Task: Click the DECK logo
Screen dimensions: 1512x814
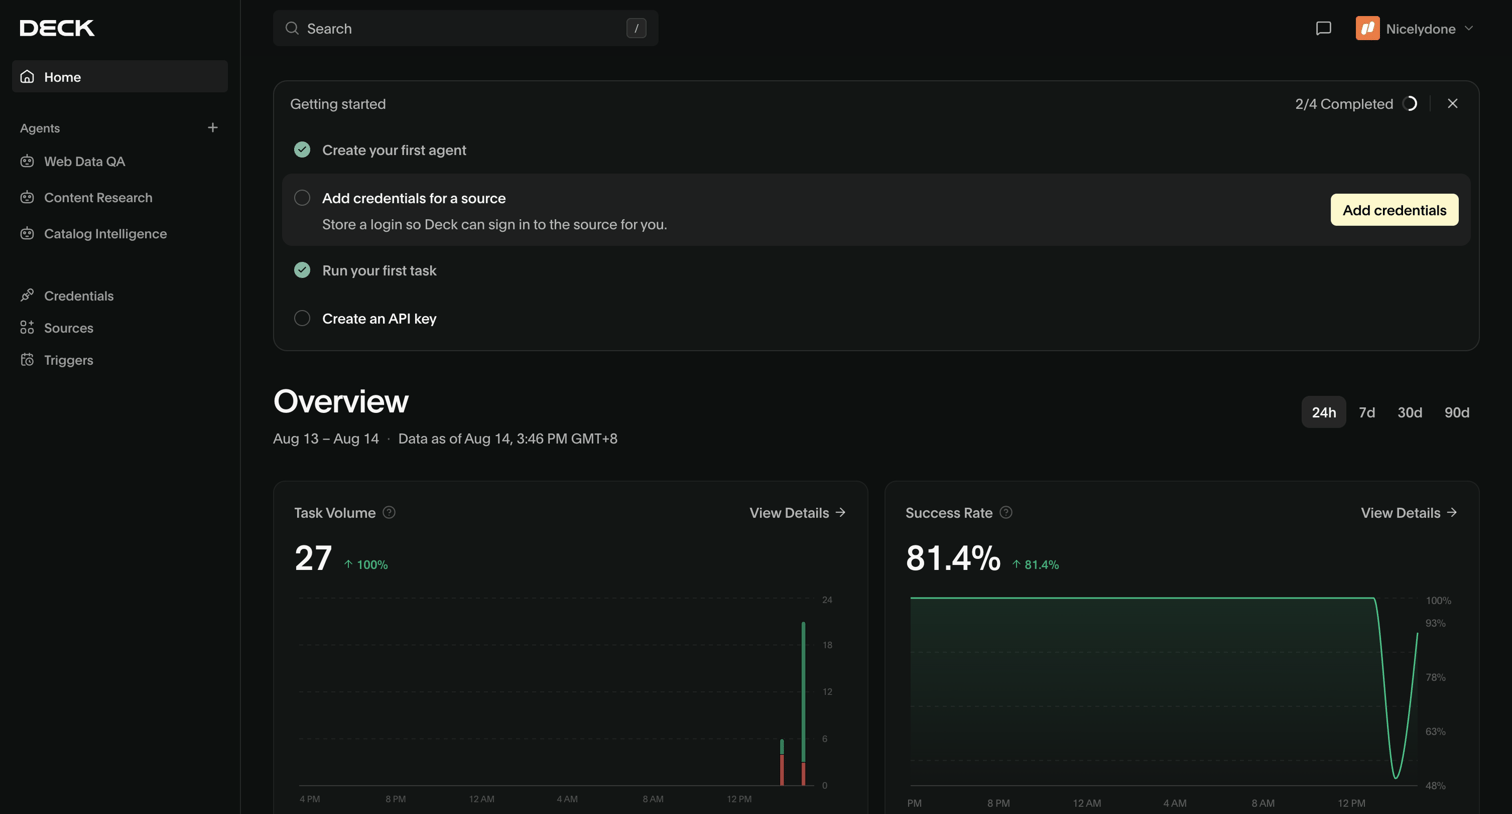Action: coord(57,28)
